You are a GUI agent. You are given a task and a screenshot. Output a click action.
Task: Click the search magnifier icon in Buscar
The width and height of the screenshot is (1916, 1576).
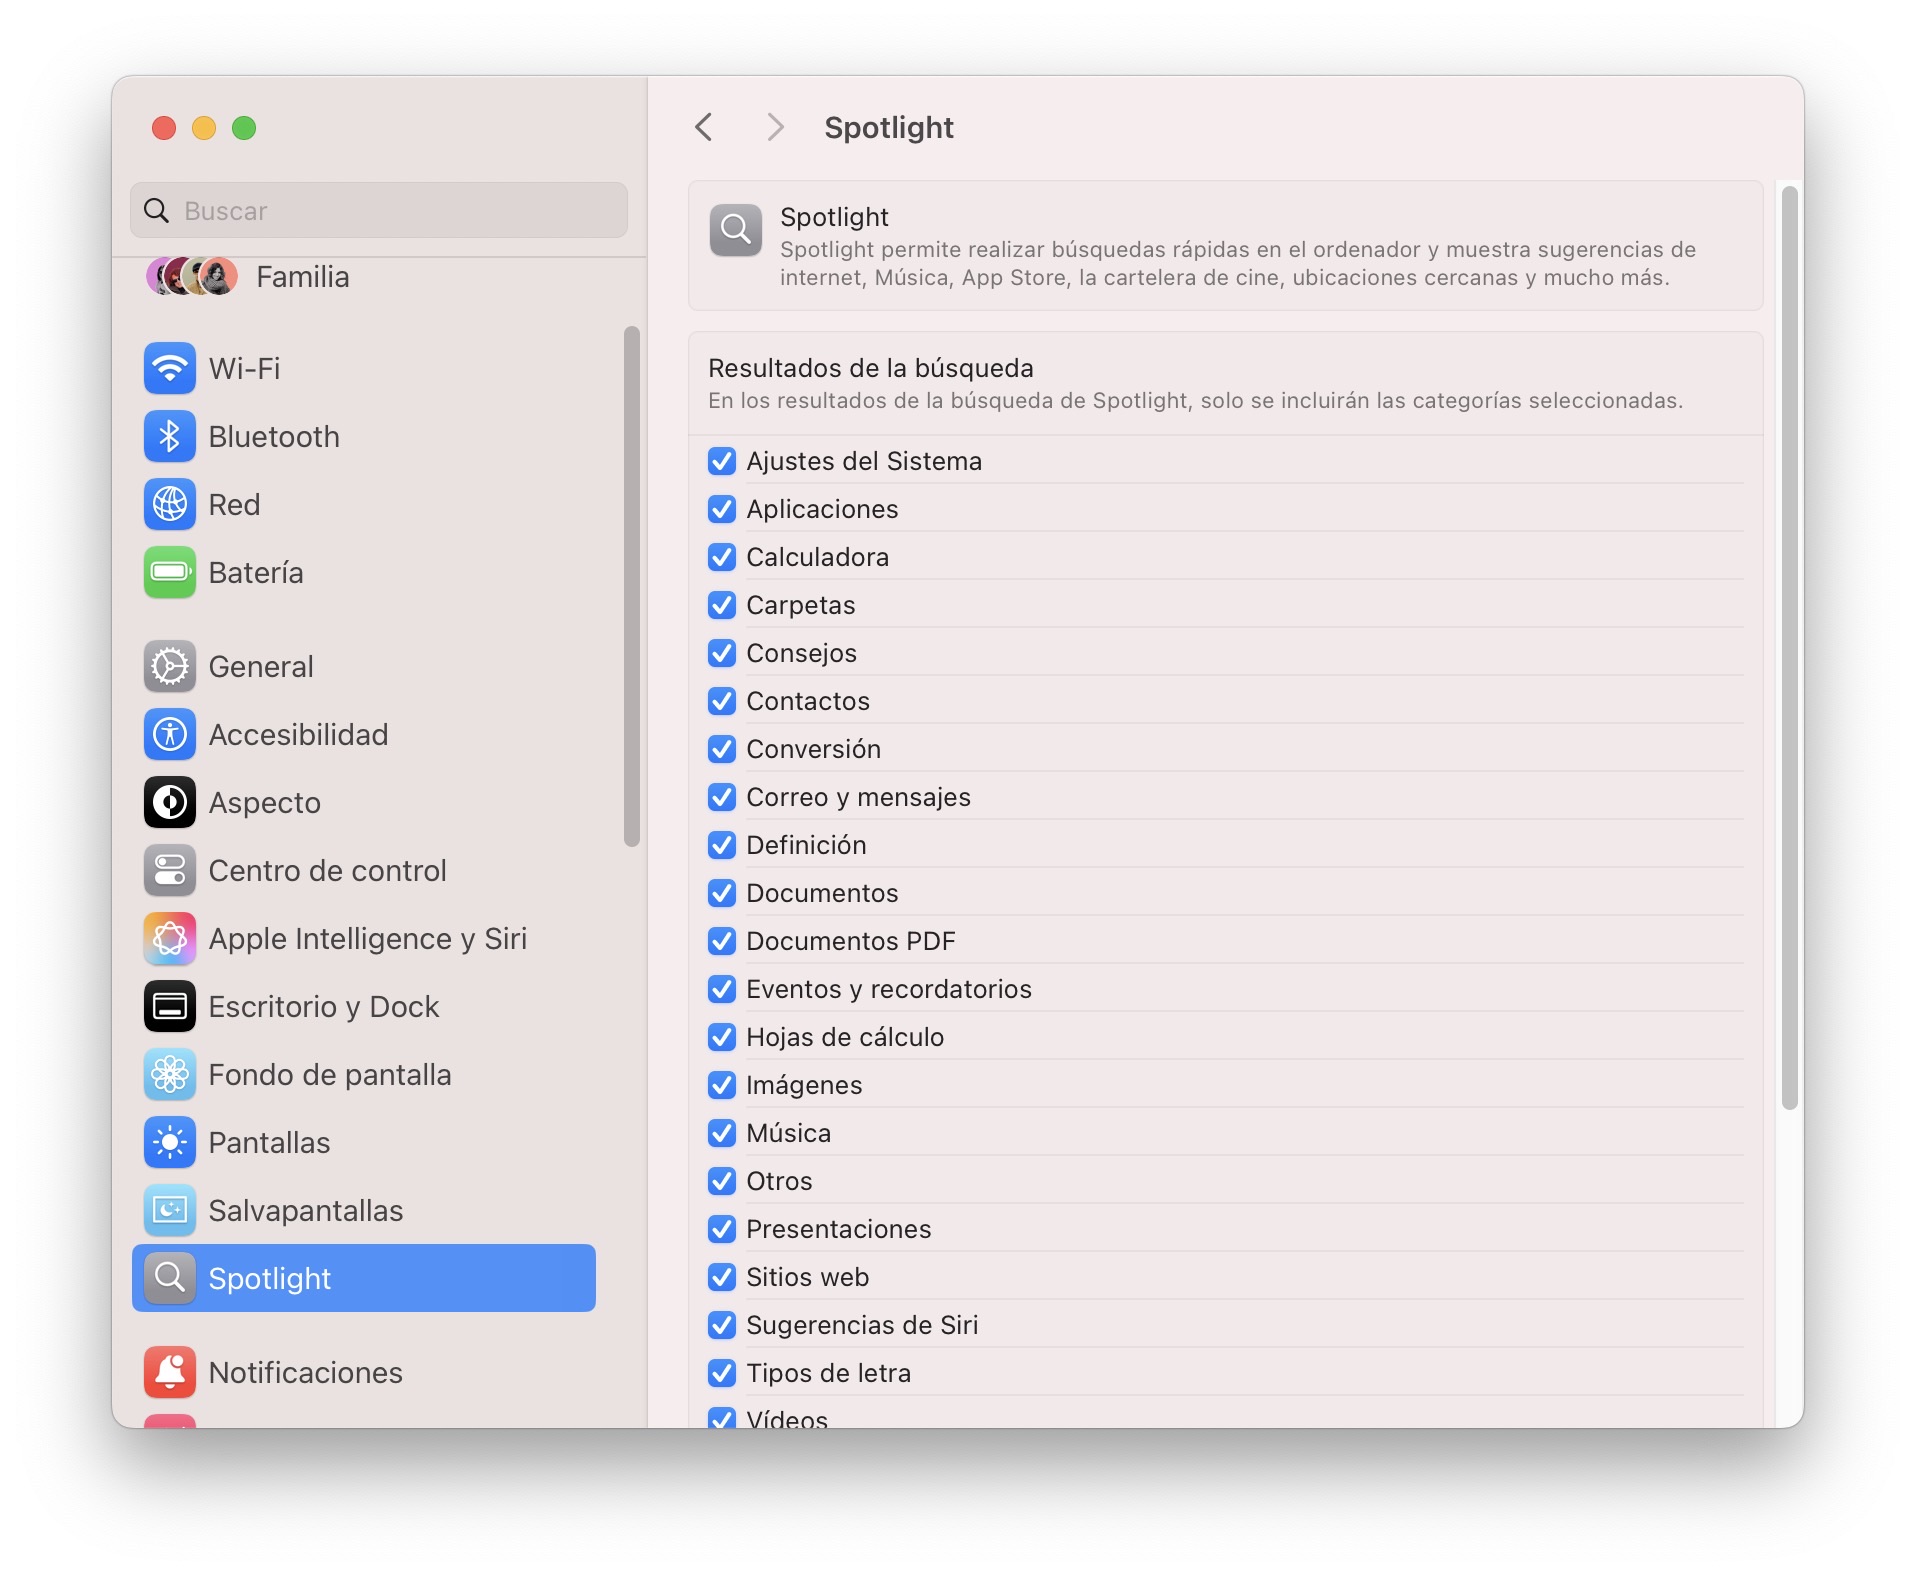(157, 210)
